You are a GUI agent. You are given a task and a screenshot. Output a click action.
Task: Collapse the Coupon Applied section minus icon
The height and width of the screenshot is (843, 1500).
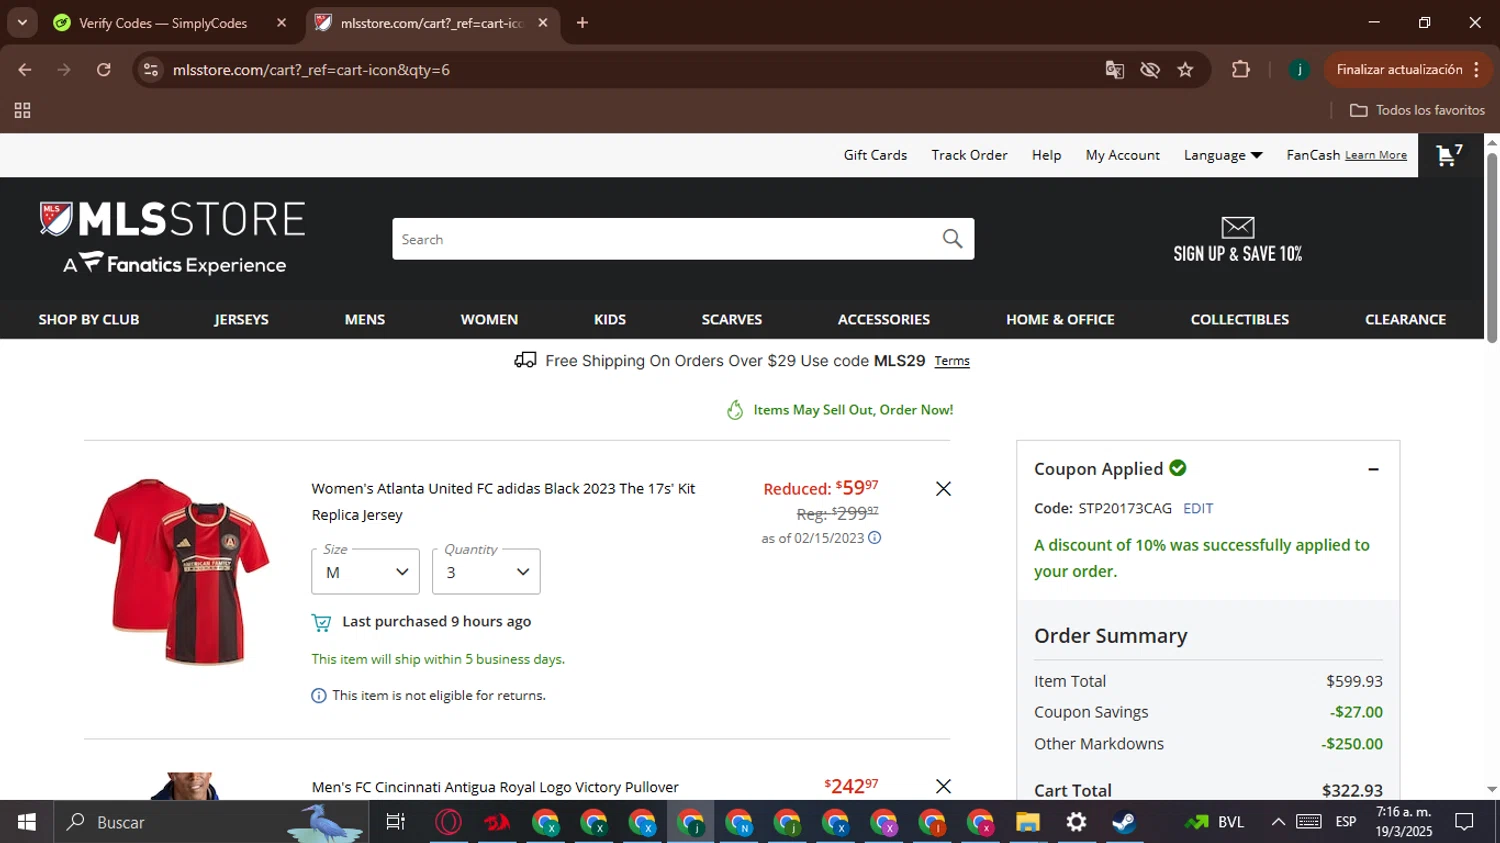click(1373, 469)
